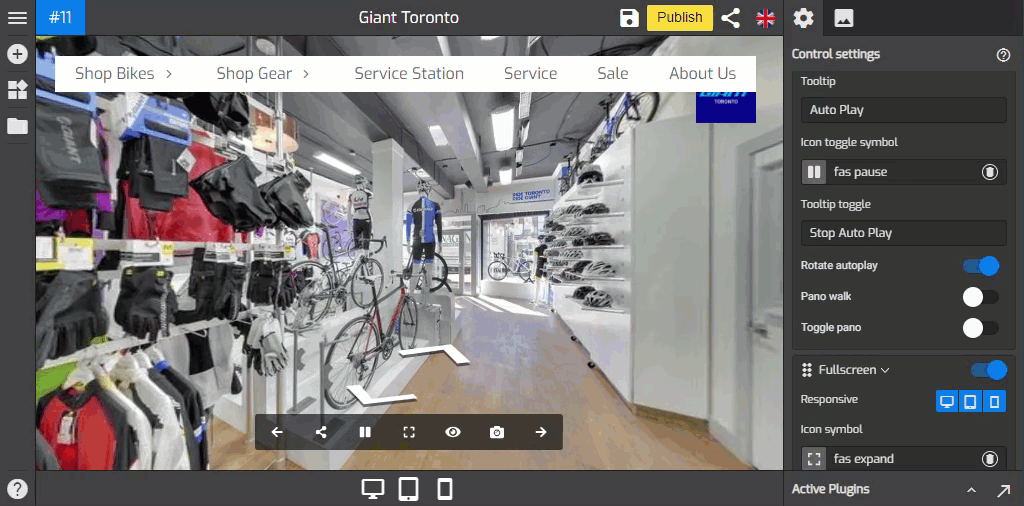1024x506 pixels.
Task: Click the Giant Toronto project title
Action: tap(409, 18)
